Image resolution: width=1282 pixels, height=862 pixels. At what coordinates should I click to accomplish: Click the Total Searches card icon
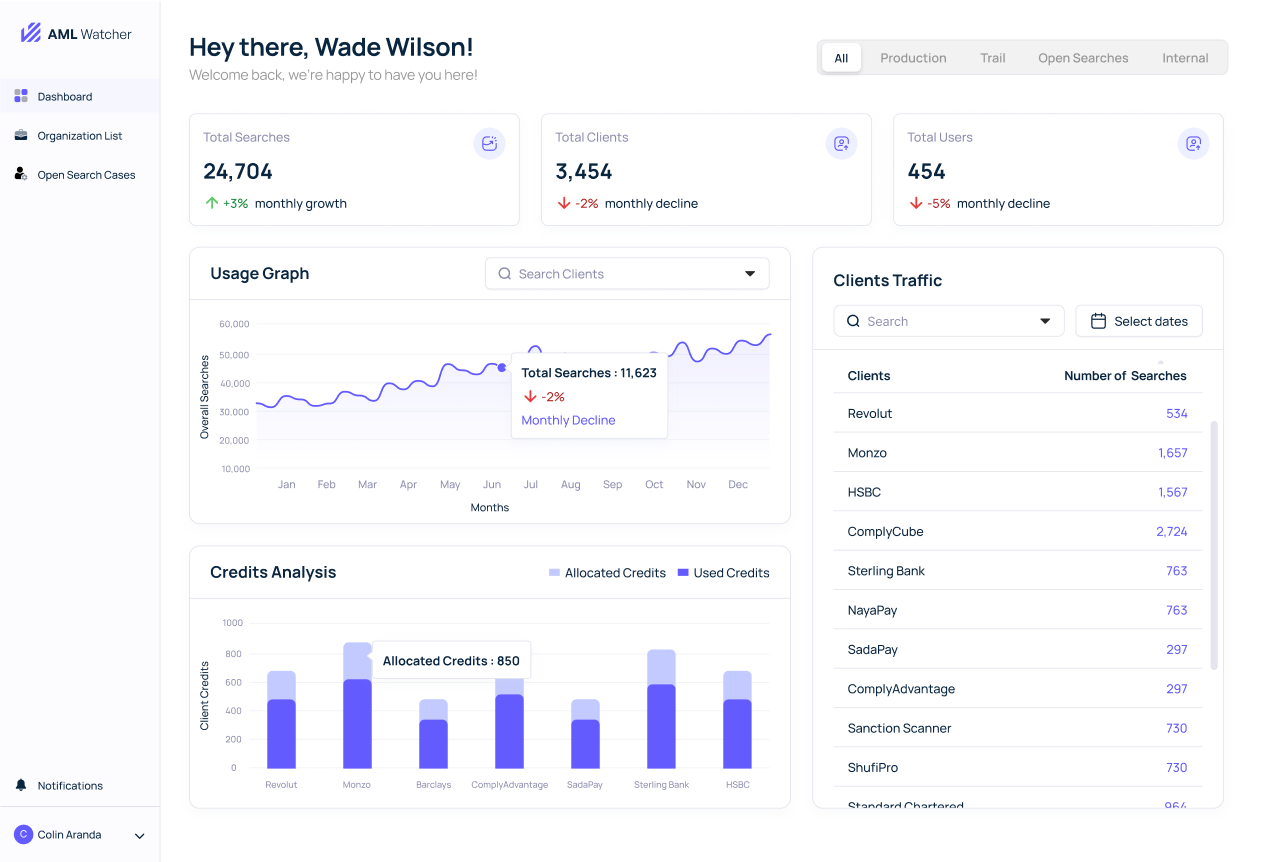[489, 143]
